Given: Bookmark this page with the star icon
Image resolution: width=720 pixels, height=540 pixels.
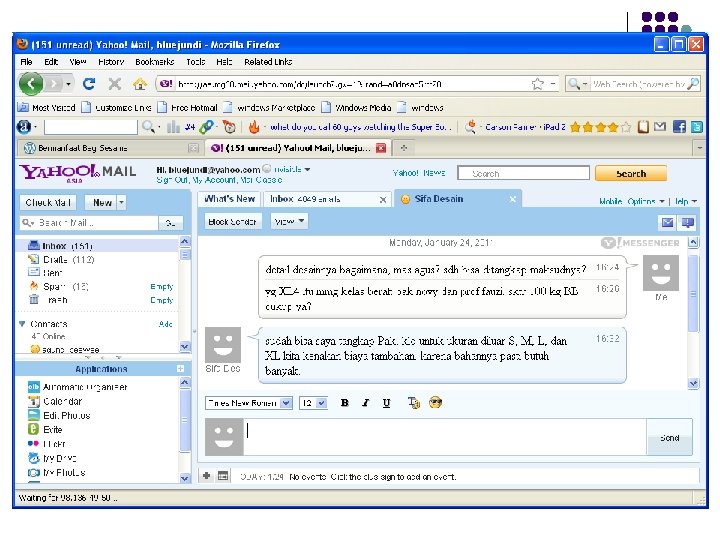Looking at the screenshot, I should [x=537, y=84].
